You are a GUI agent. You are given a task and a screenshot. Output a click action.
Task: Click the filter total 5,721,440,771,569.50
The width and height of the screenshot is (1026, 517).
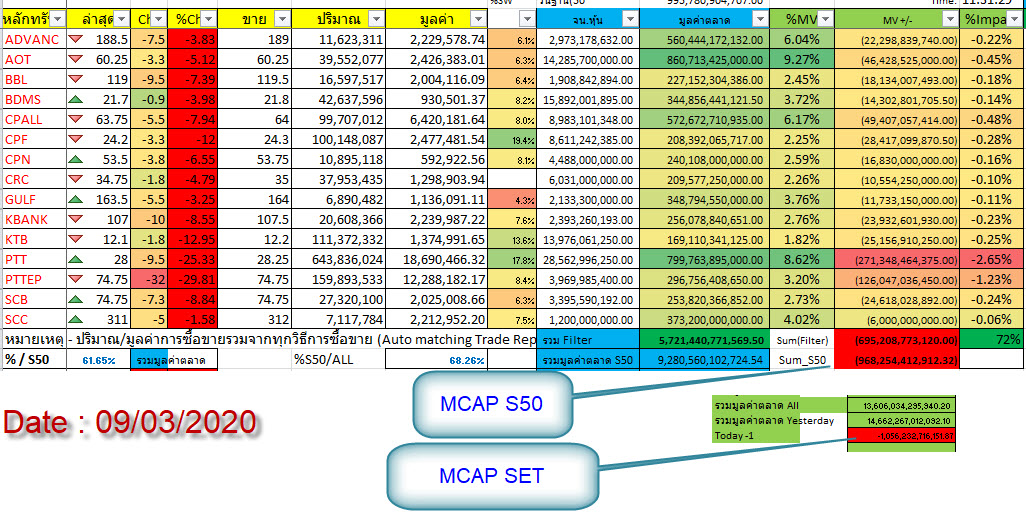coord(703,340)
